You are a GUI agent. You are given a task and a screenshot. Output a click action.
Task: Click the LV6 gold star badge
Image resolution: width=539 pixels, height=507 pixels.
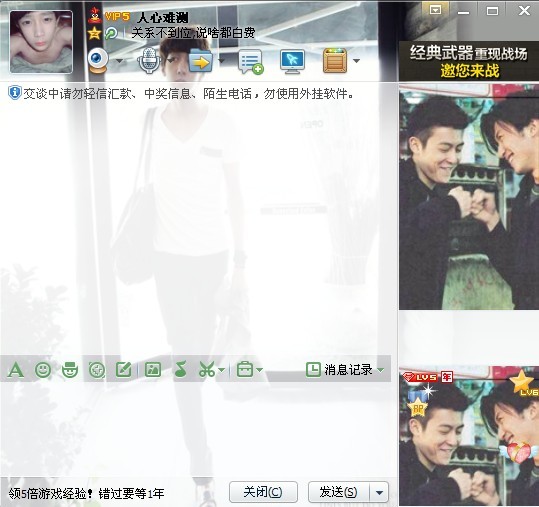pos(524,382)
